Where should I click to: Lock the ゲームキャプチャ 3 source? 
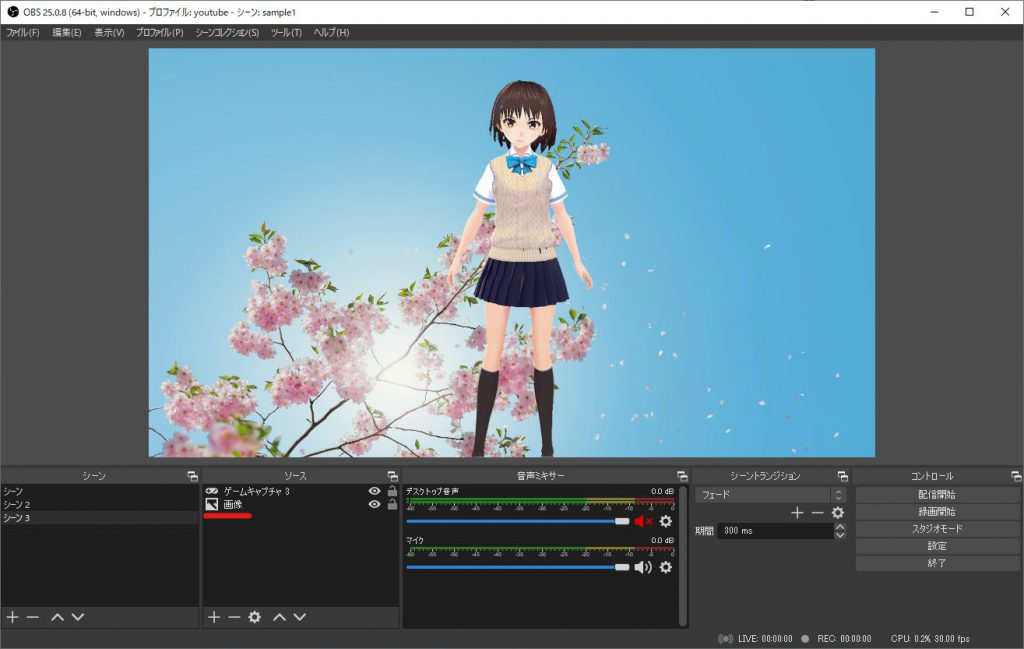coord(392,491)
